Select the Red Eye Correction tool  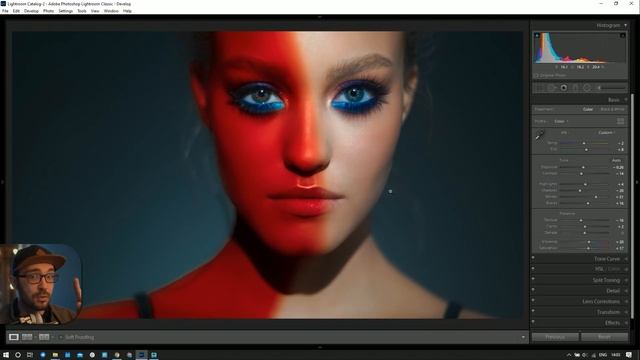564,87
